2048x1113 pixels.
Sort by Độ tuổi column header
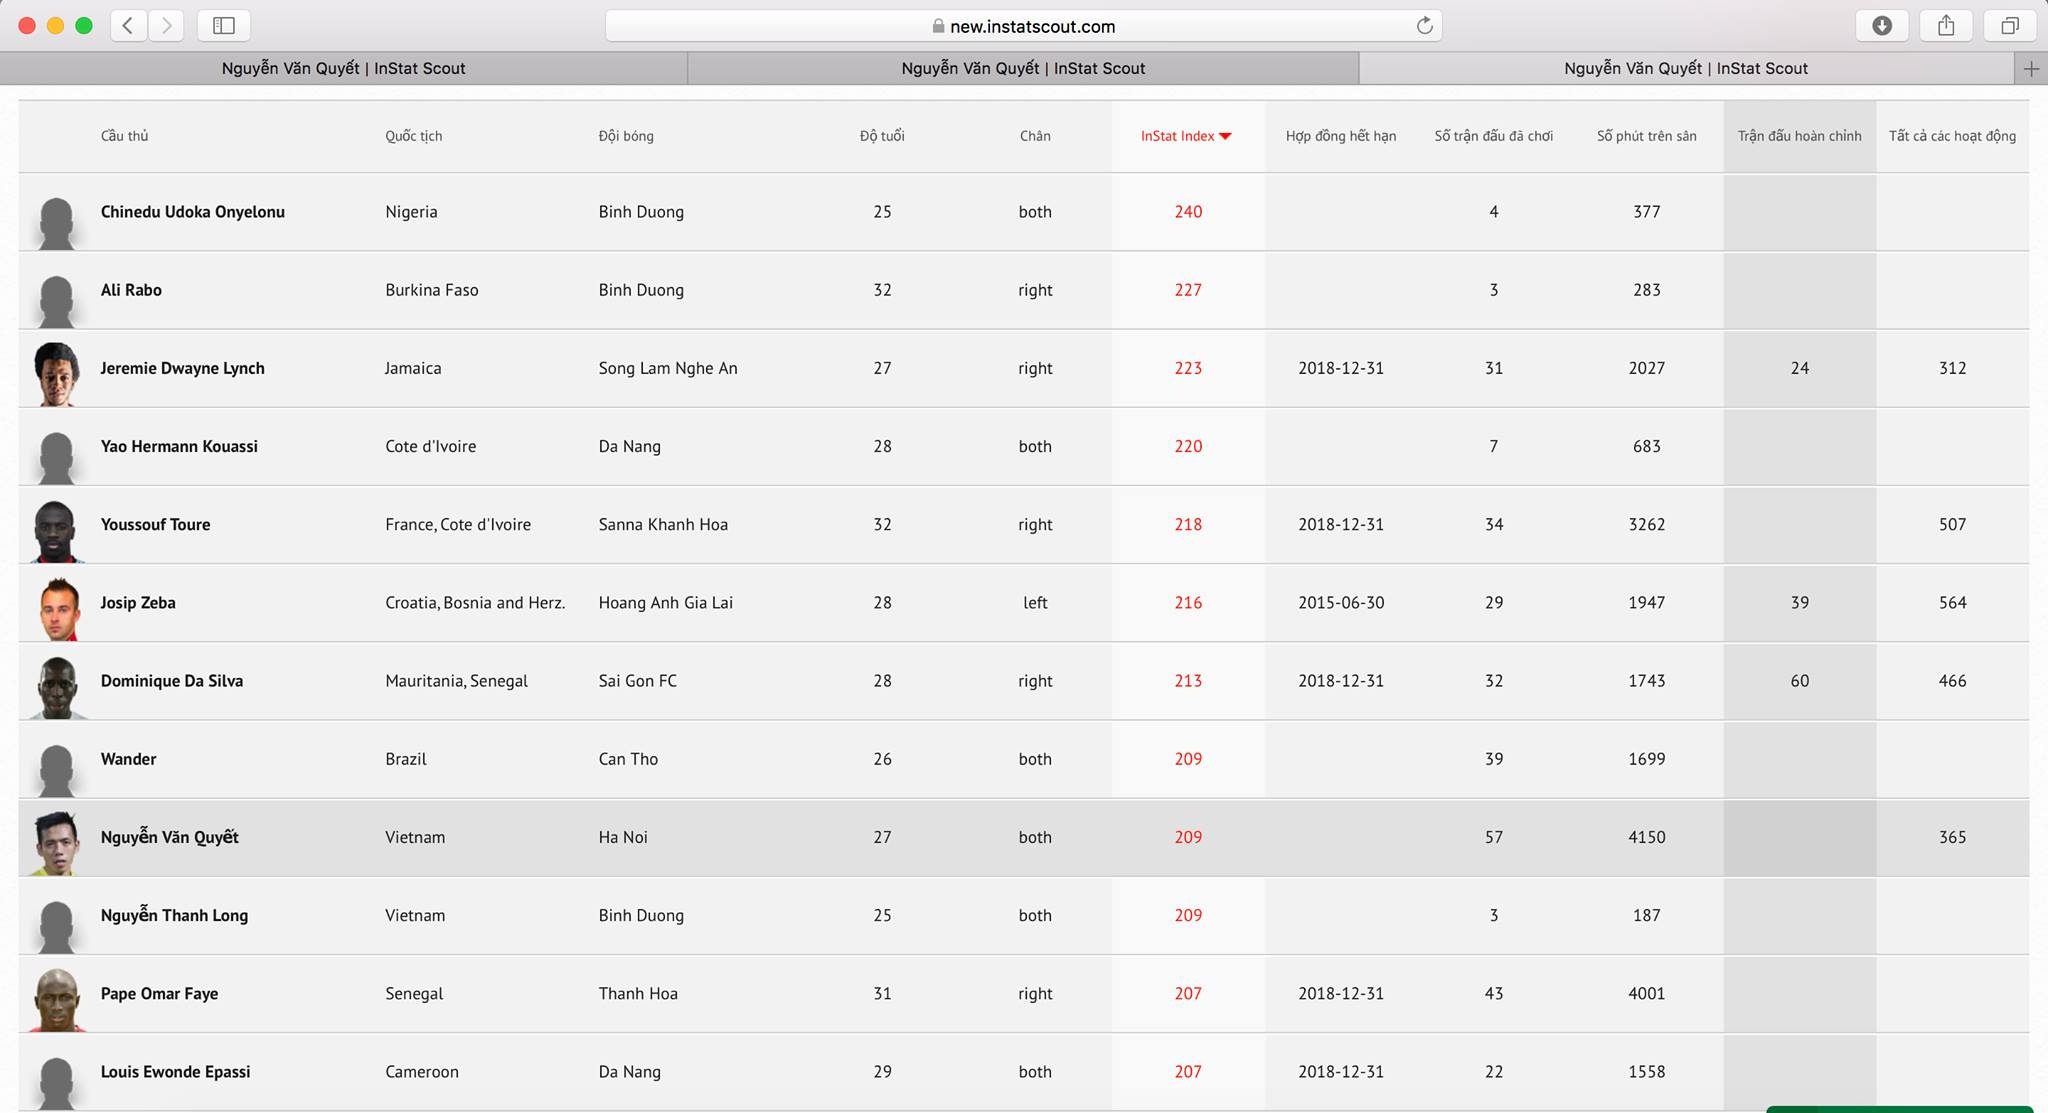tap(881, 136)
